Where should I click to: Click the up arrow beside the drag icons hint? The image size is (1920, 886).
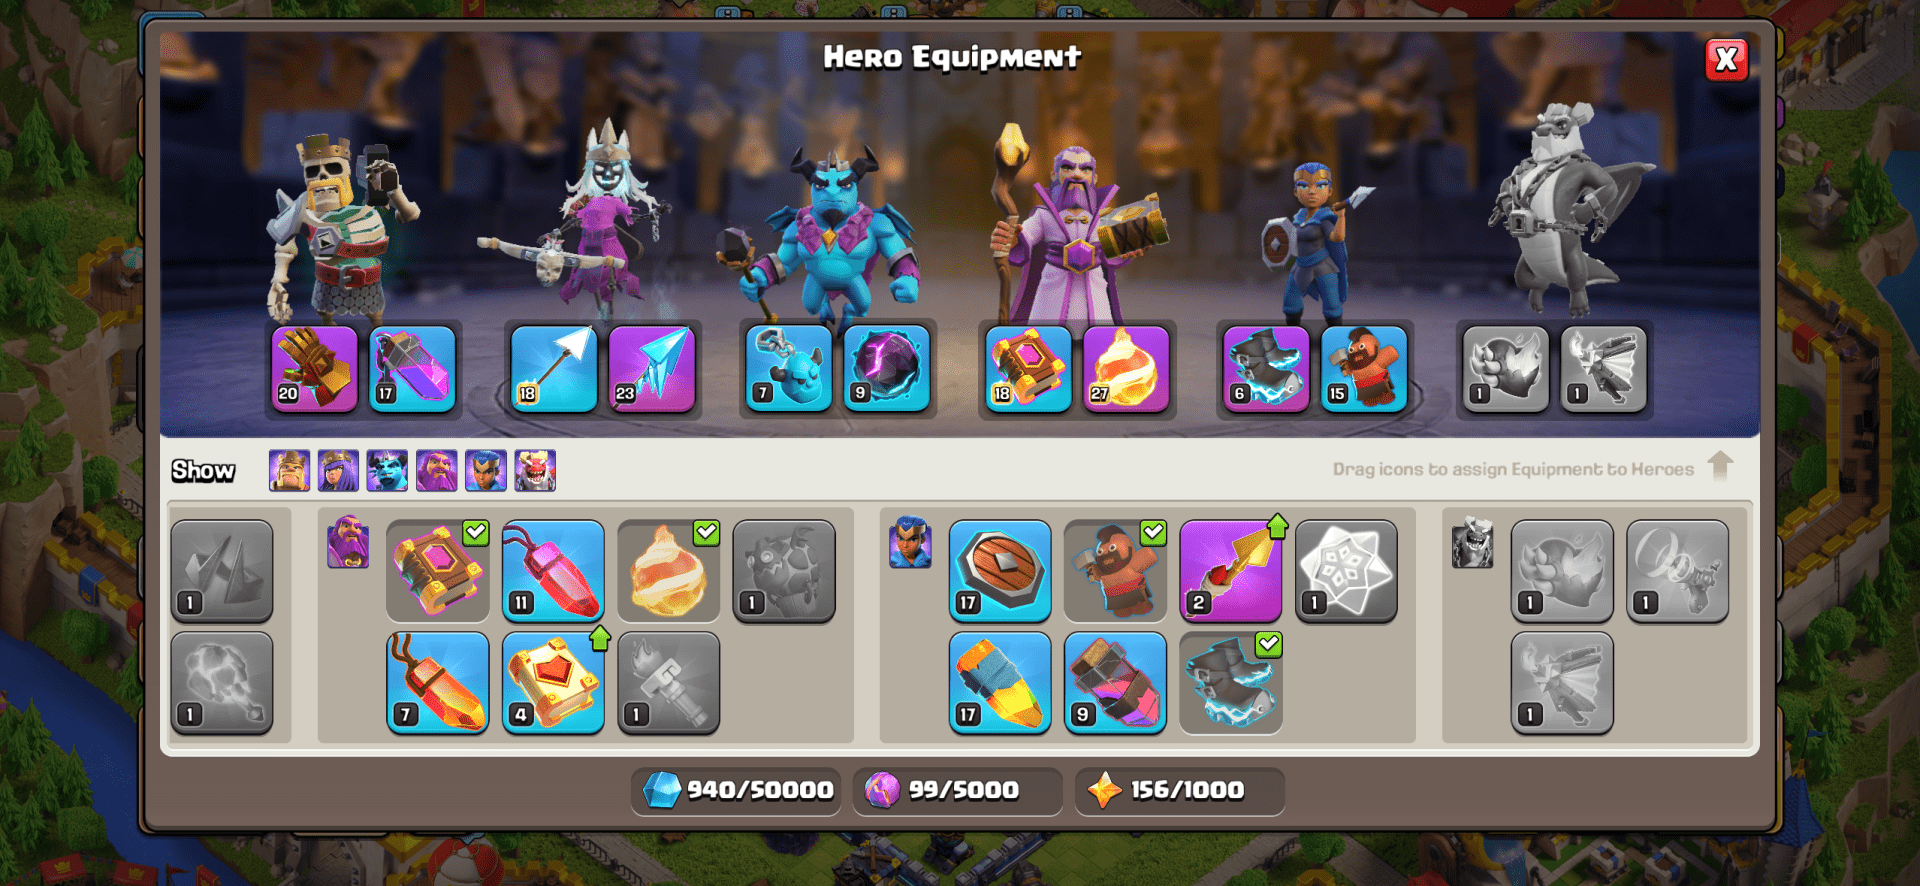pos(1720,466)
